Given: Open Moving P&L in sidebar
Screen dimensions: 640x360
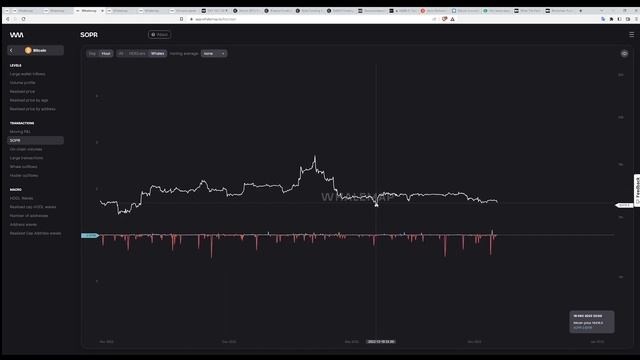Looking at the screenshot, I should 20,132.
